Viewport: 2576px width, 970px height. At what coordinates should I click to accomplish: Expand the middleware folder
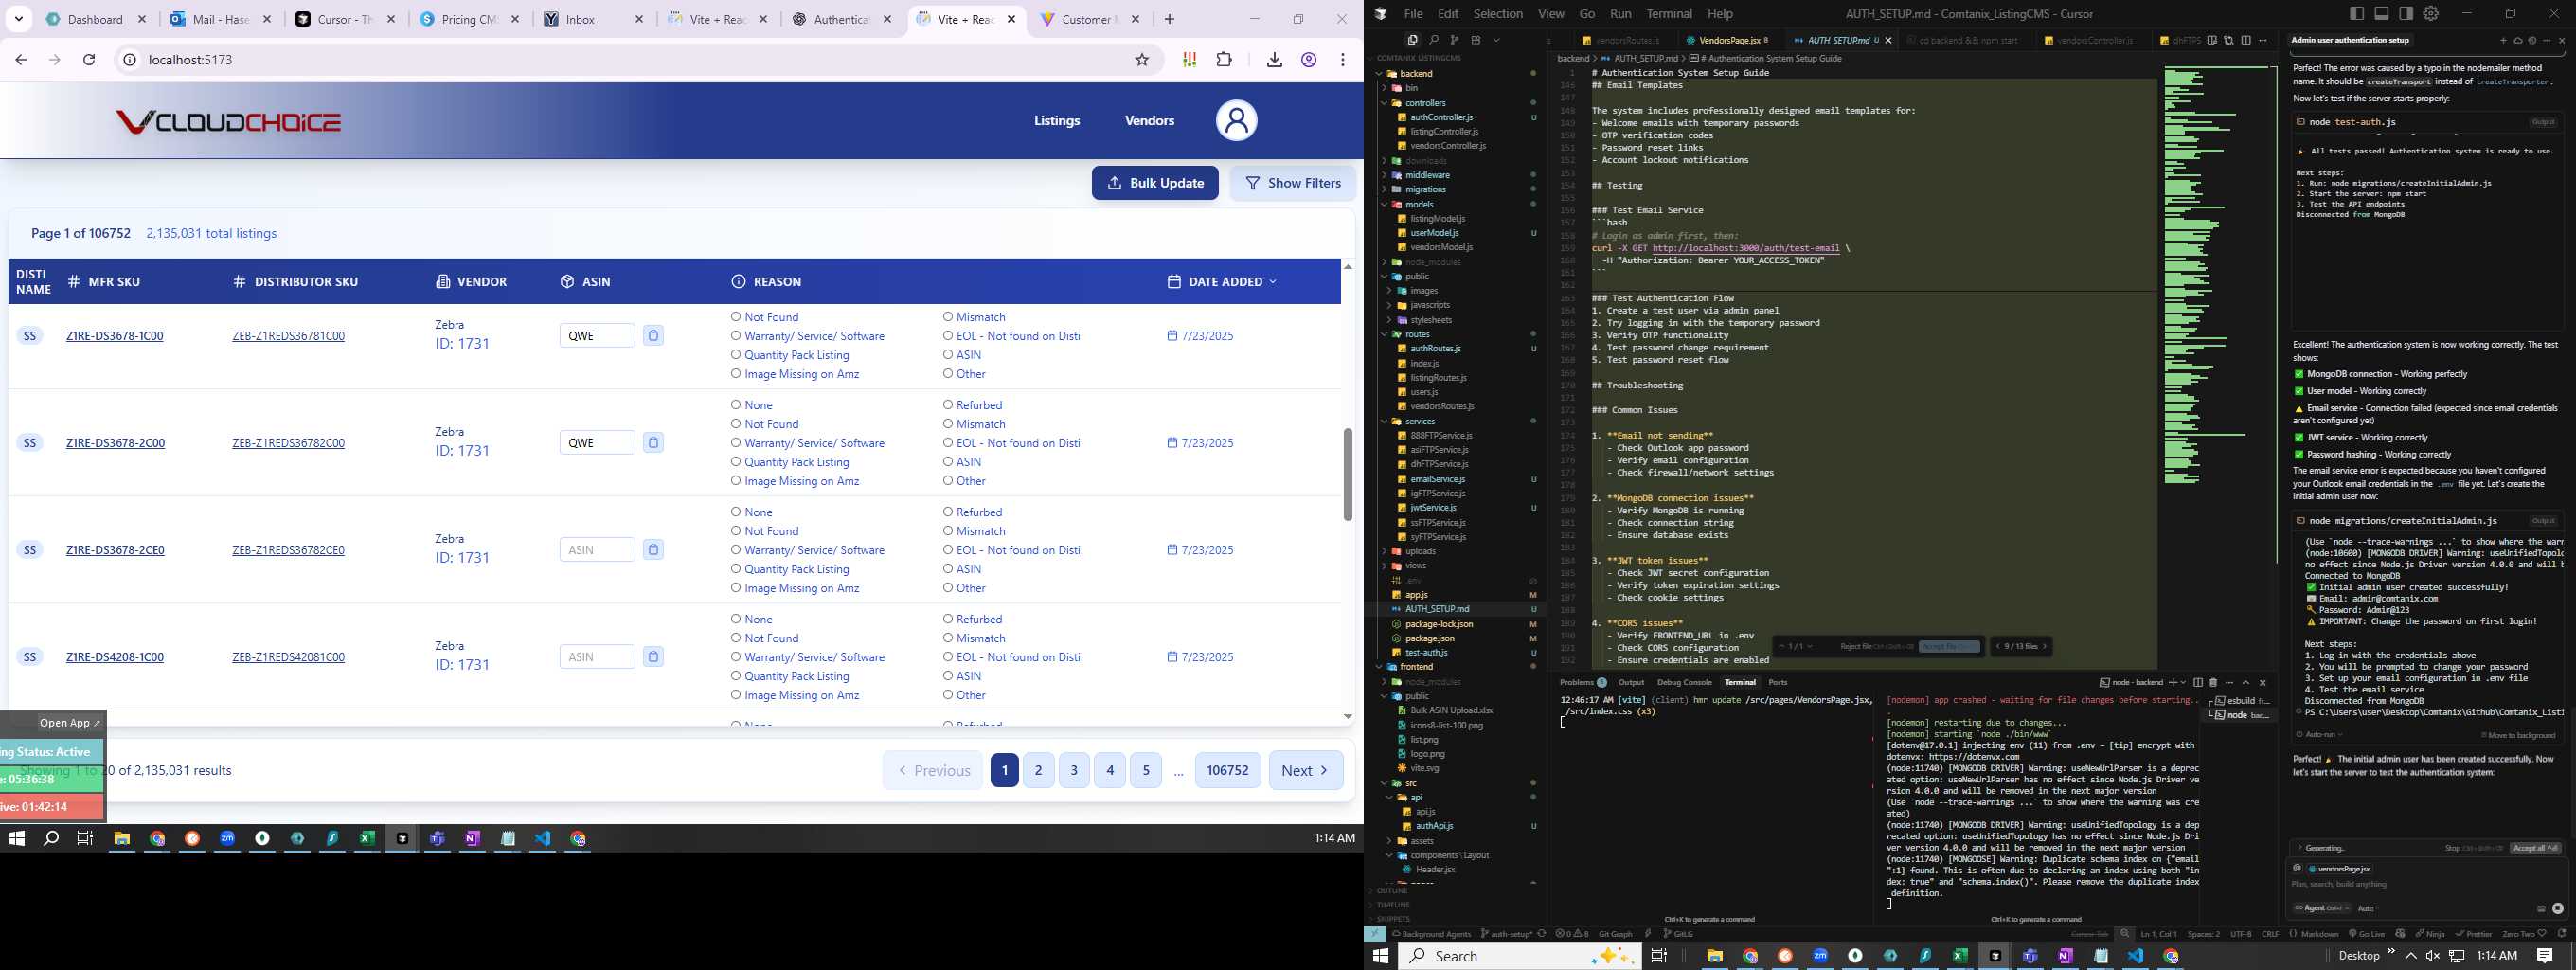(1386, 175)
